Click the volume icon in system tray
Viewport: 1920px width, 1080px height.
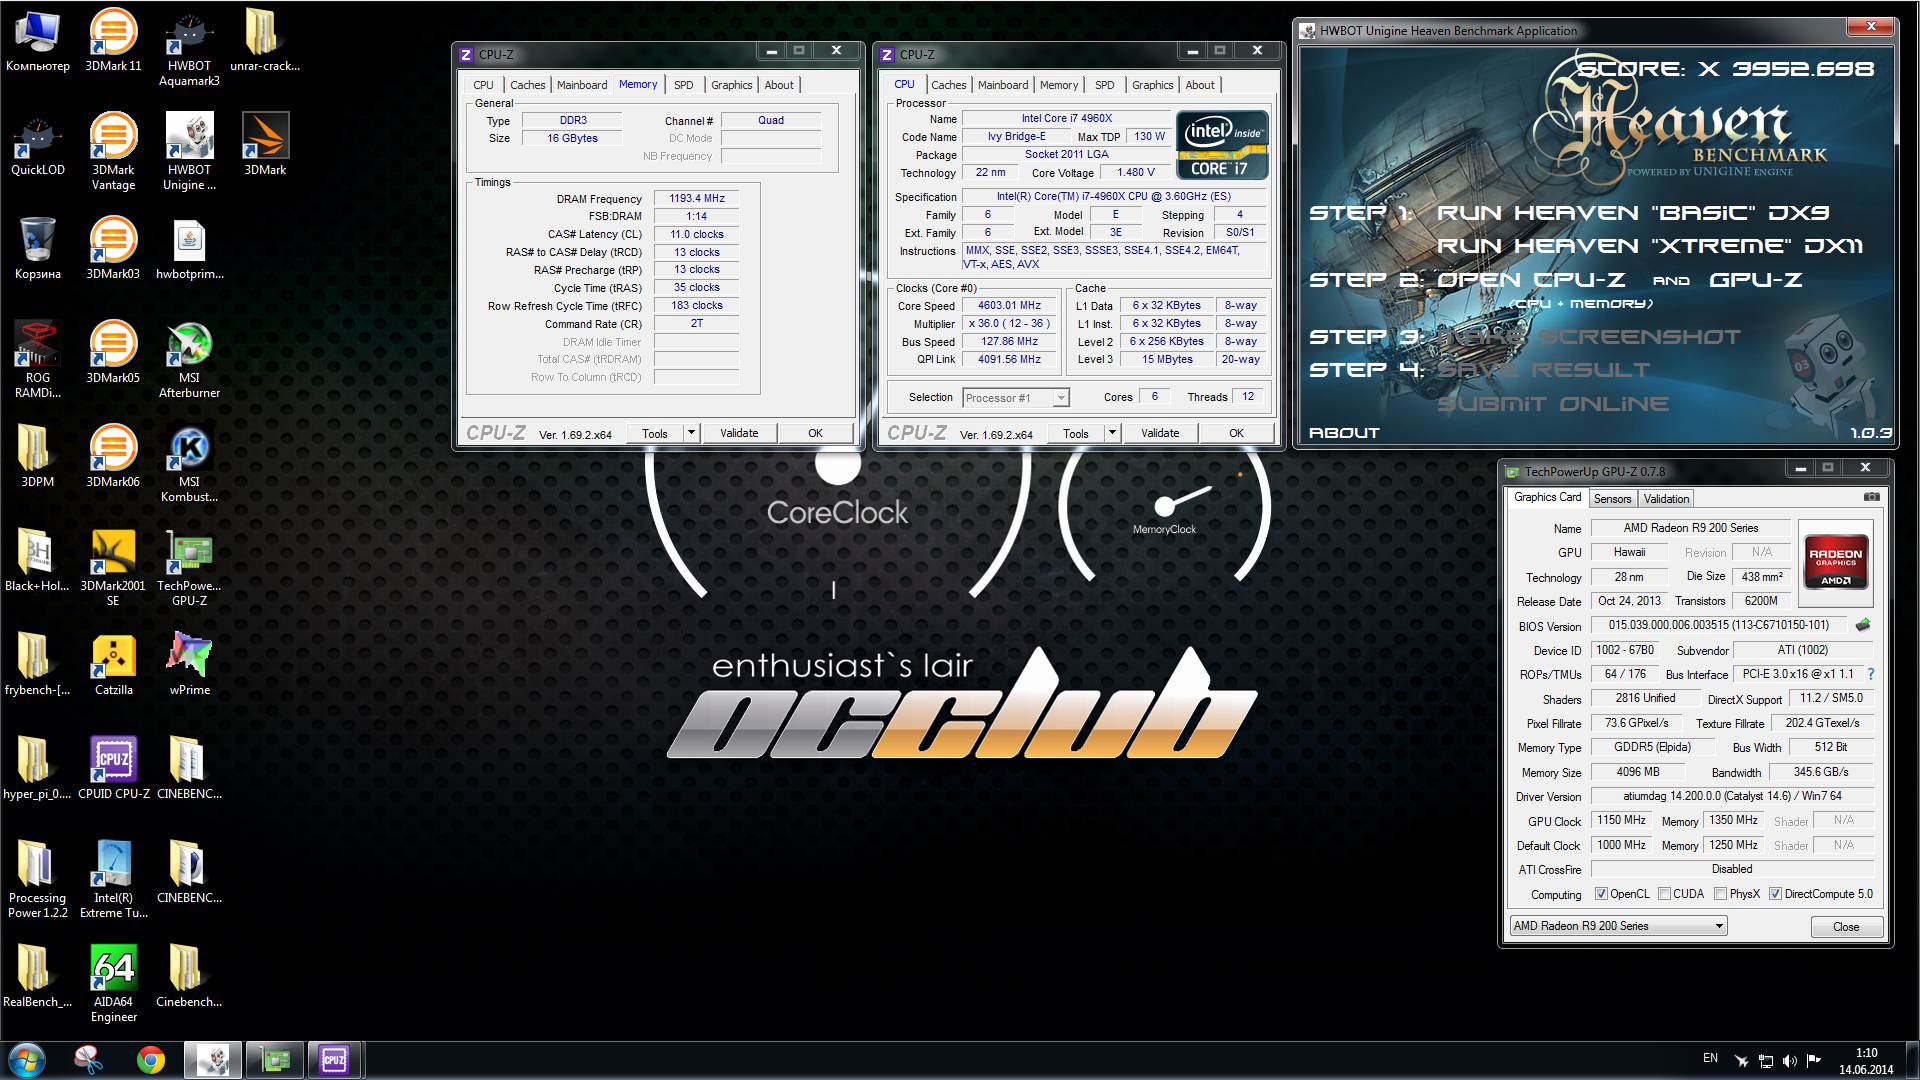click(1789, 1061)
